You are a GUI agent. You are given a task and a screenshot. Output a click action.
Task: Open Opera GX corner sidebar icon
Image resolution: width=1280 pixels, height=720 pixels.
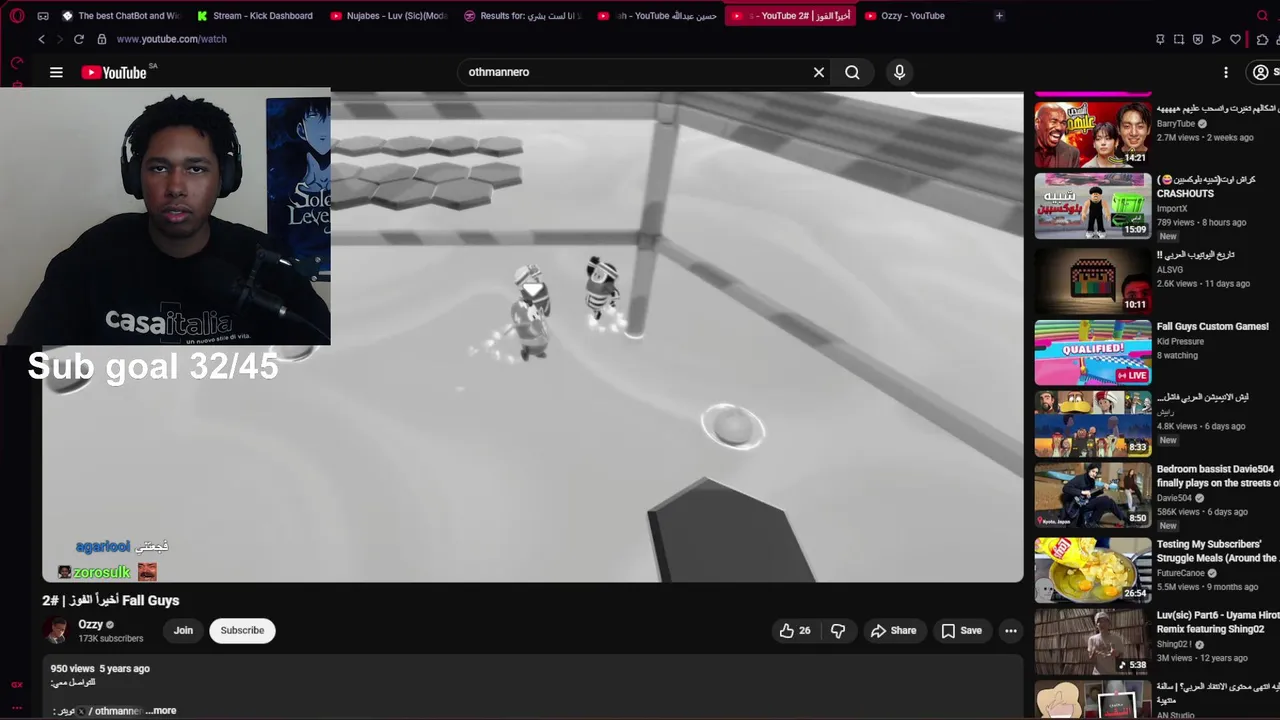(17, 684)
